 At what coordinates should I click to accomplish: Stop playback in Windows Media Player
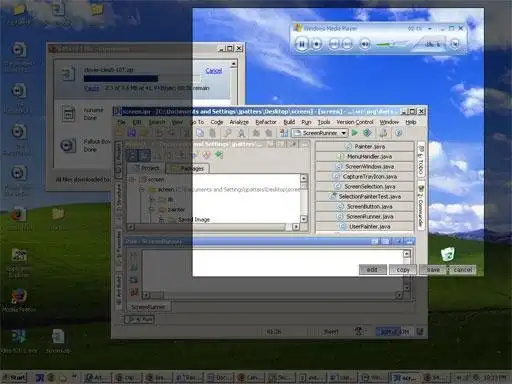pyautogui.click(x=316, y=44)
